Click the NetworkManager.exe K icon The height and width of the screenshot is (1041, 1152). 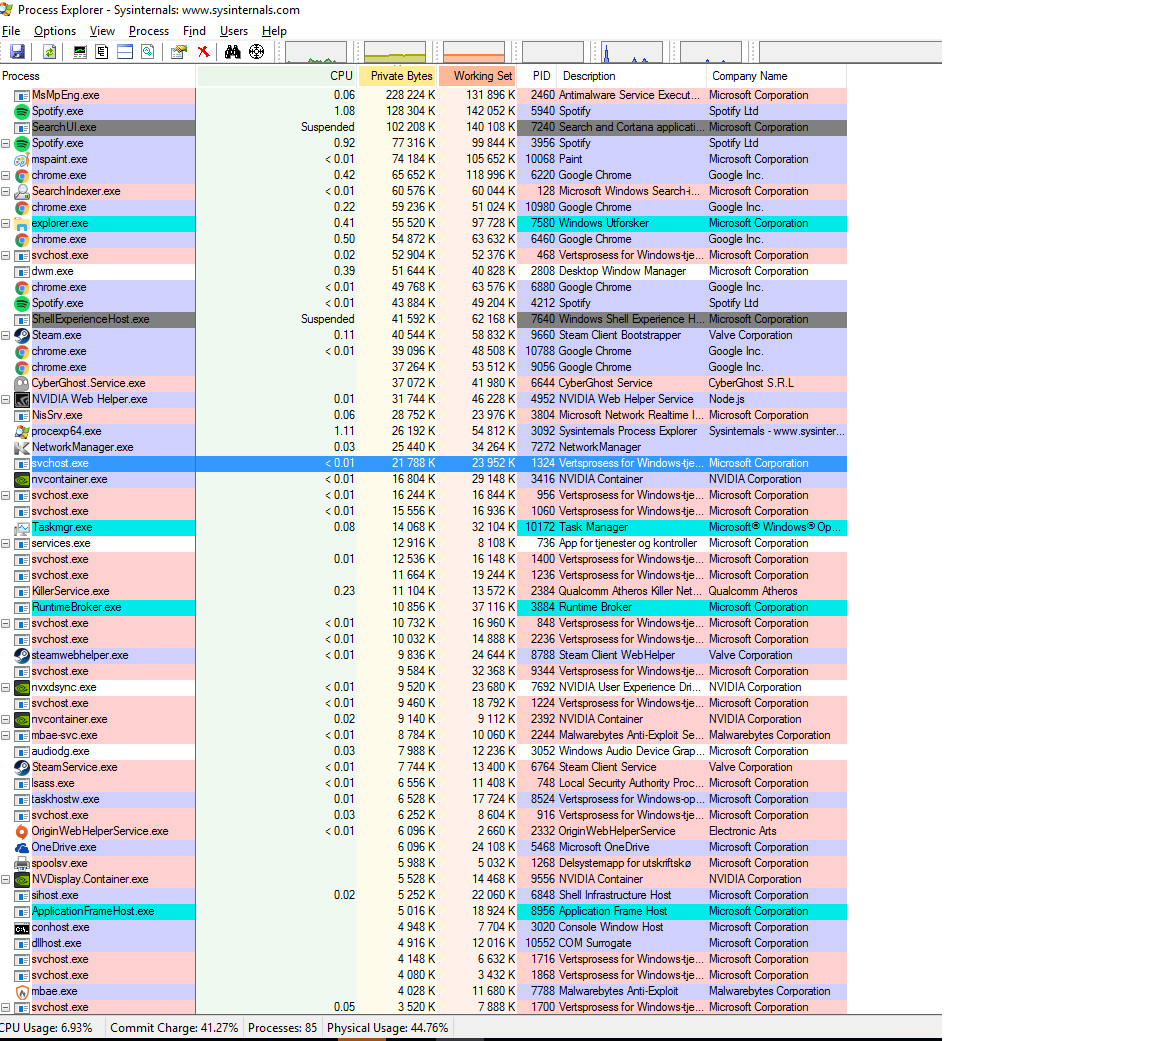(22, 447)
